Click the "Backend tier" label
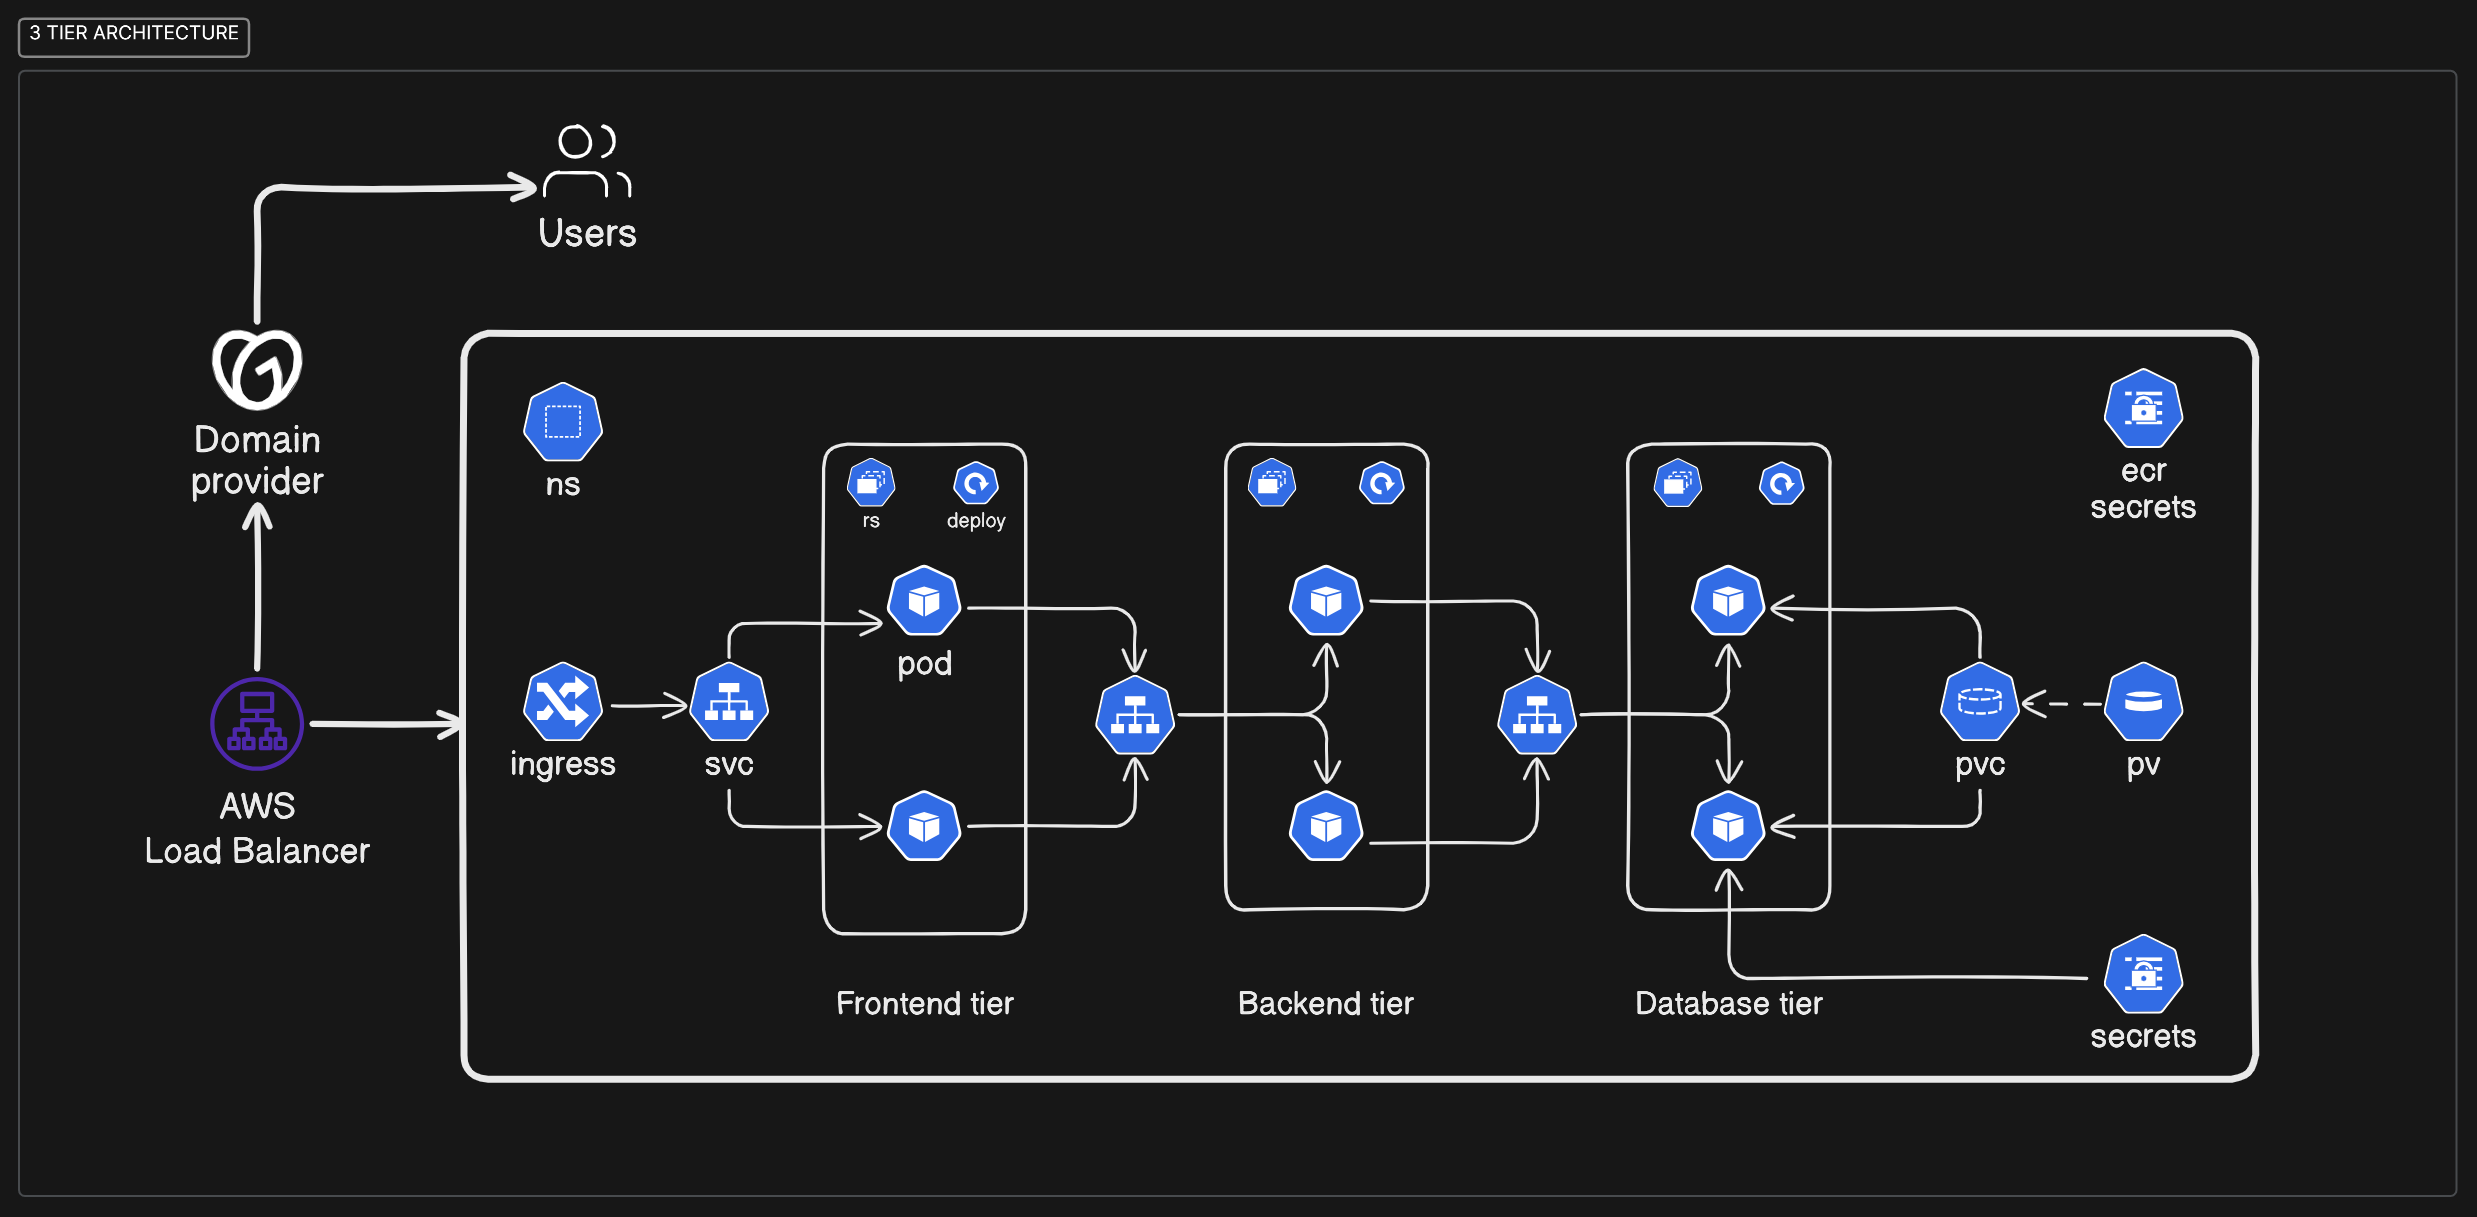 1326,1003
